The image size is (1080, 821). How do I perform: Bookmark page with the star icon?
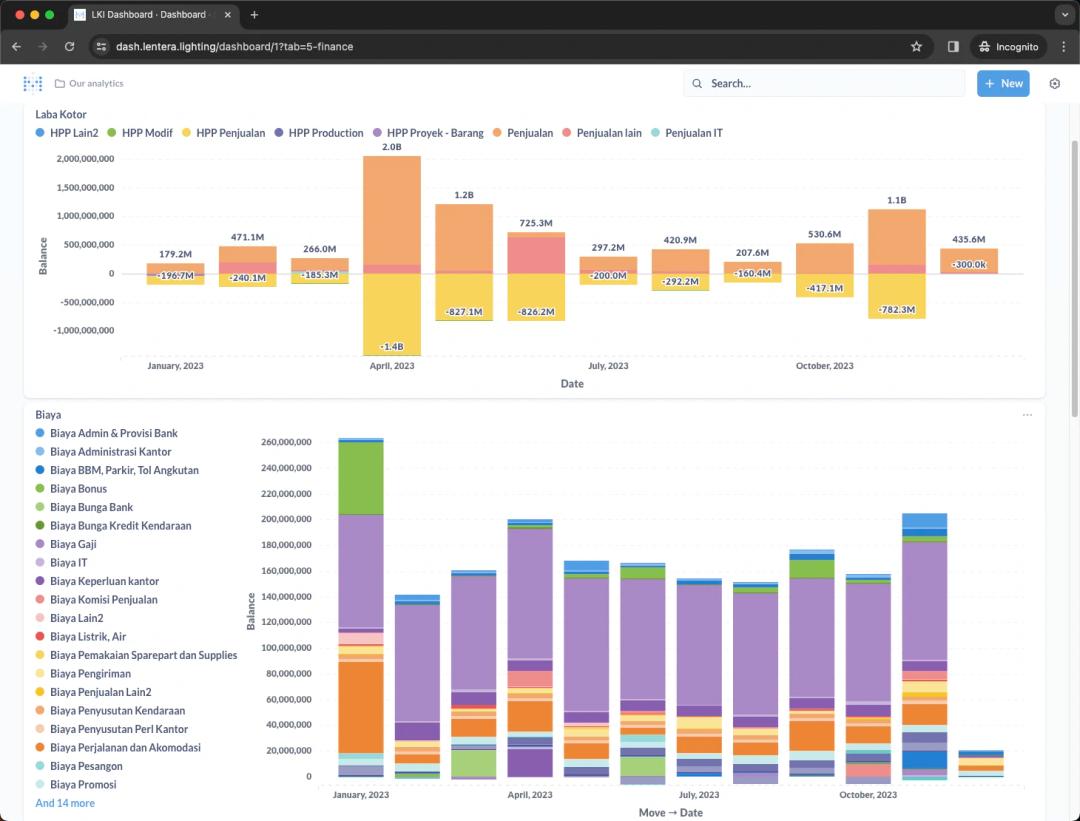[x=916, y=47]
